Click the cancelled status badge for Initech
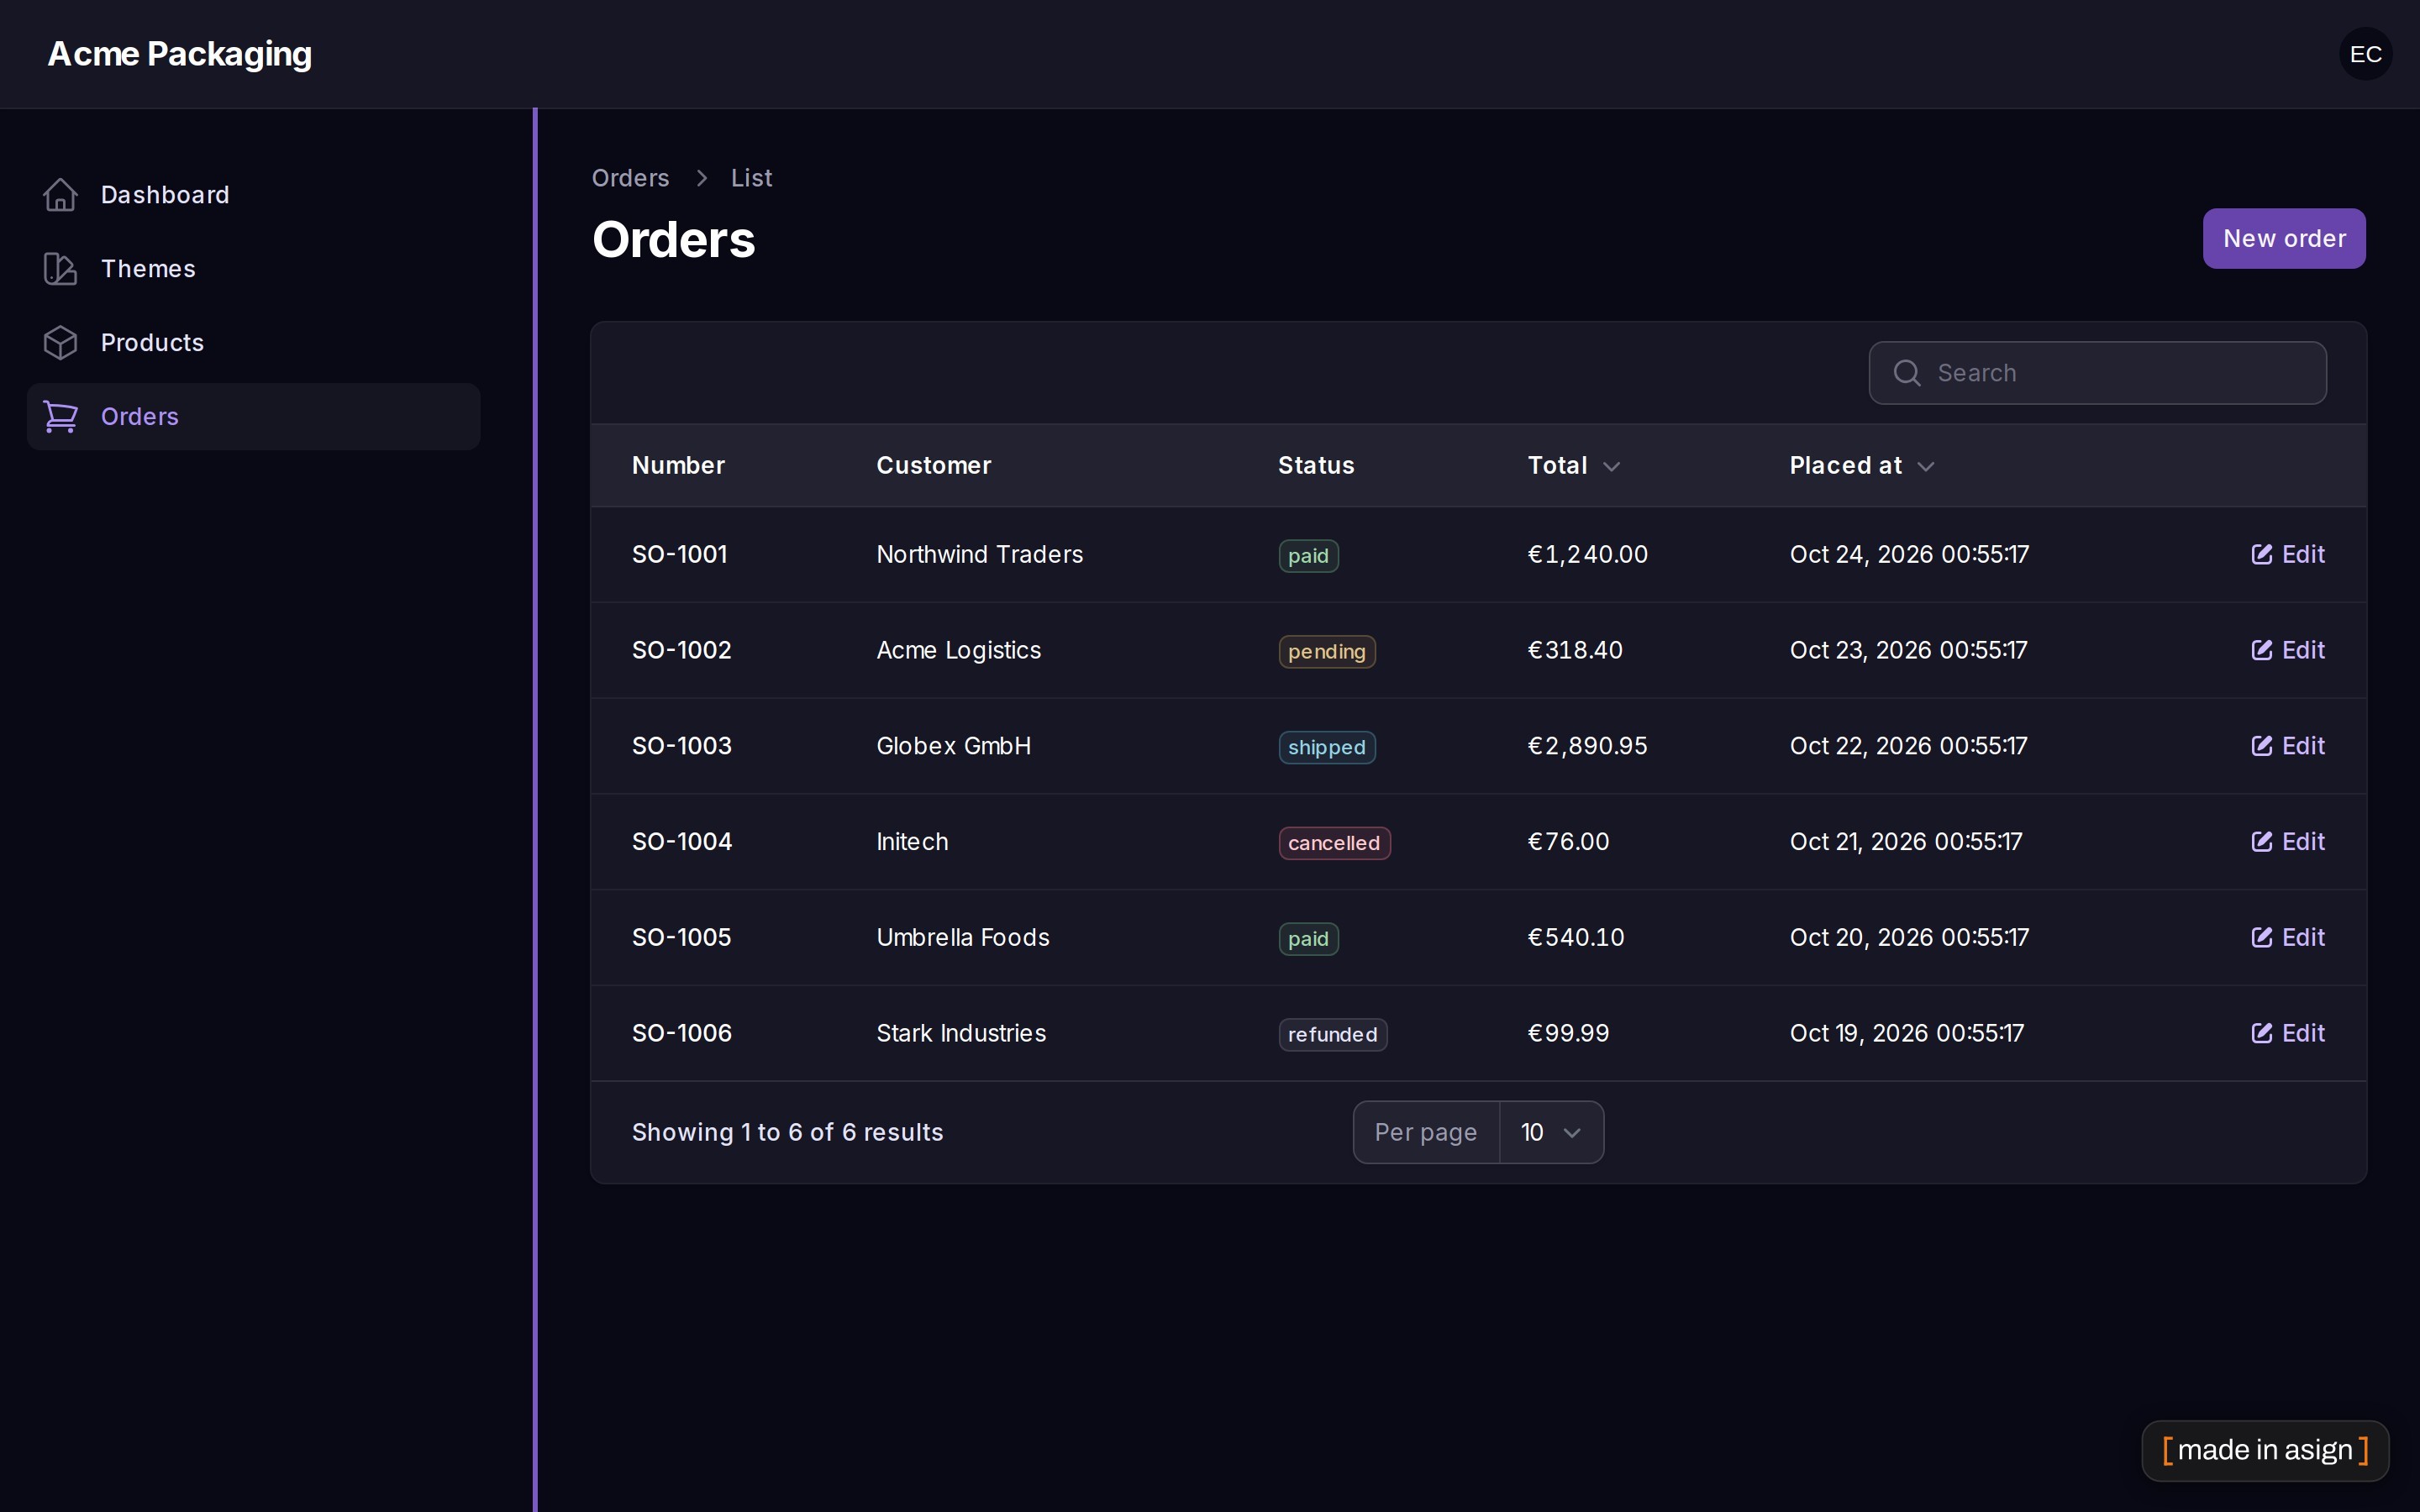The image size is (2420, 1512). (1334, 843)
